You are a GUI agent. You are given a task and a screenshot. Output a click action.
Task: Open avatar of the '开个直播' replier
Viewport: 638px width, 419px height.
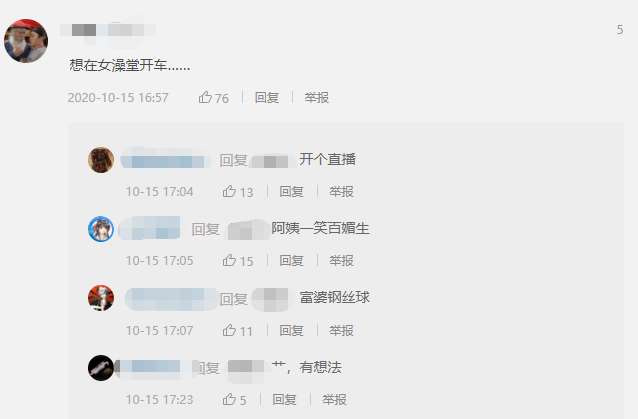tap(101, 160)
